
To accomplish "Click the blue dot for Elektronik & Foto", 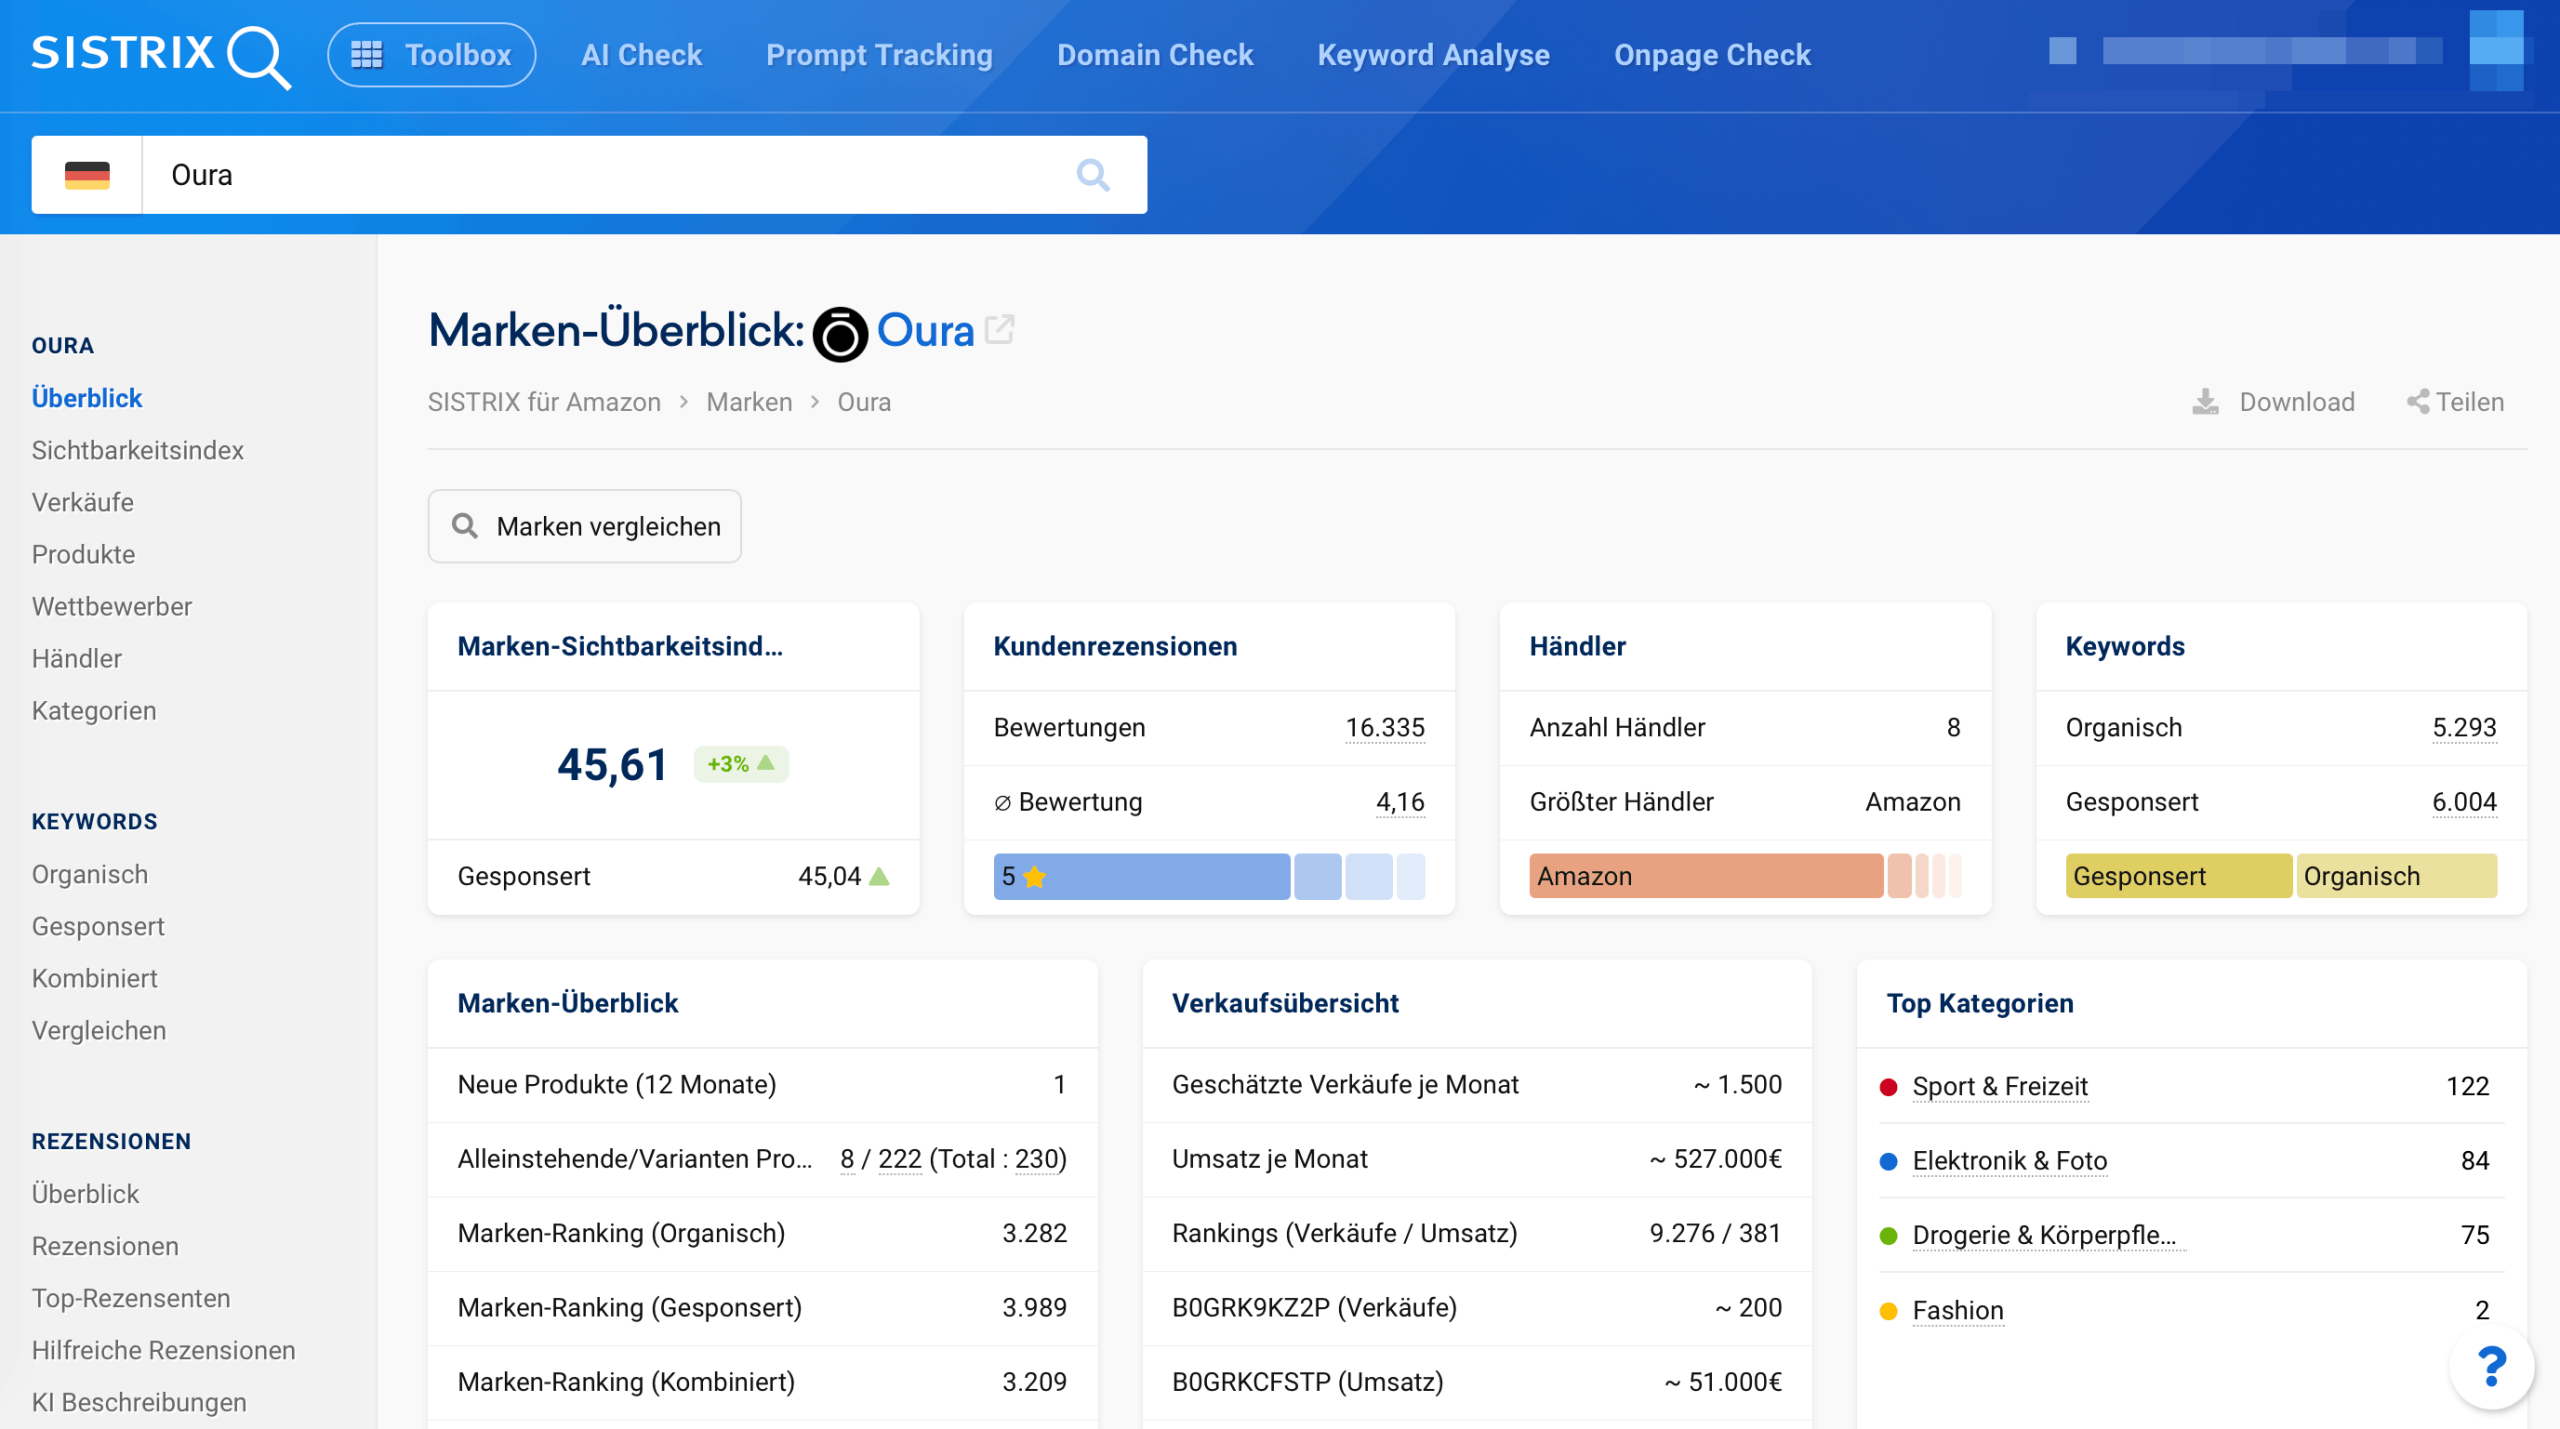I will click(1889, 1161).
